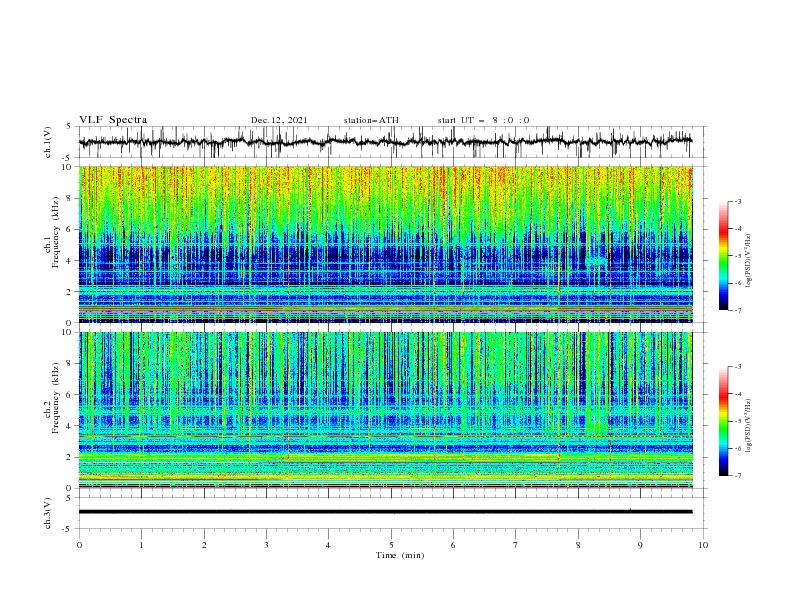792x612 pixels.
Task: Click the ch.1 PSD color scale bar
Action: (723, 255)
